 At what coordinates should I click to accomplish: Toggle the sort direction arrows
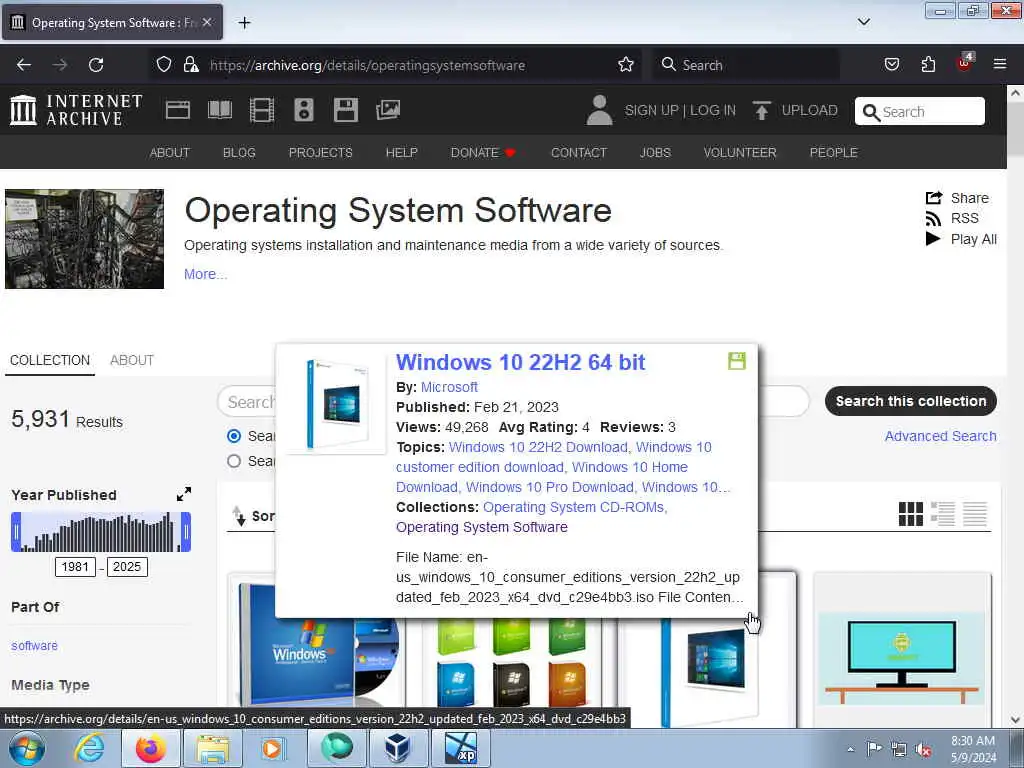coord(239,516)
